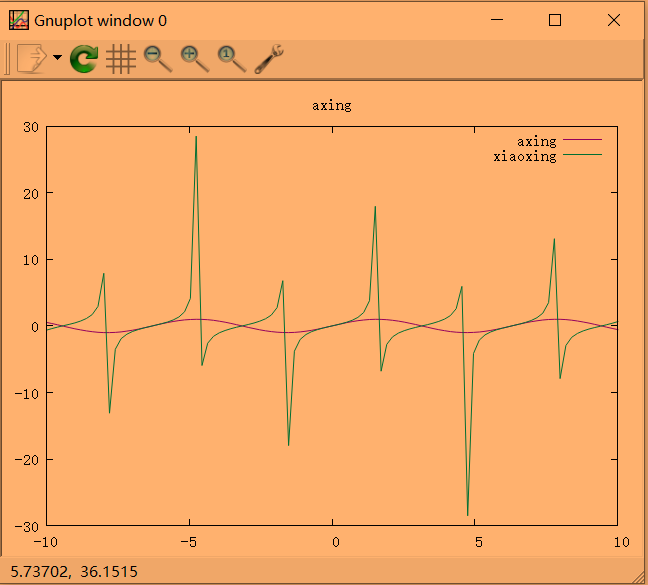Click the plot title axing
This screenshot has width=648, height=585.
pos(331,106)
